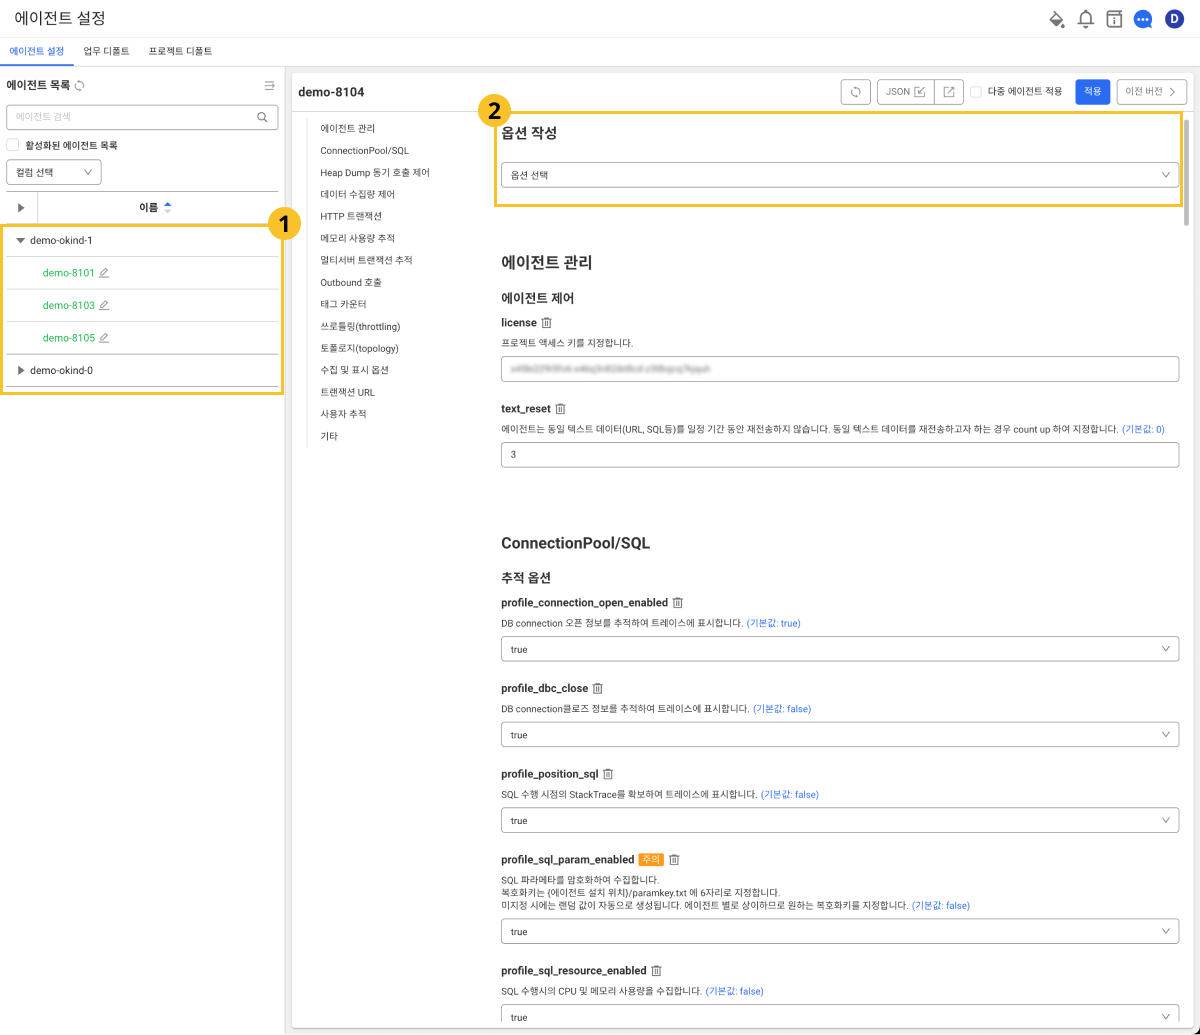This screenshot has width=1200, height=1035.
Task: Click the license key input field
Action: [x=840, y=369]
